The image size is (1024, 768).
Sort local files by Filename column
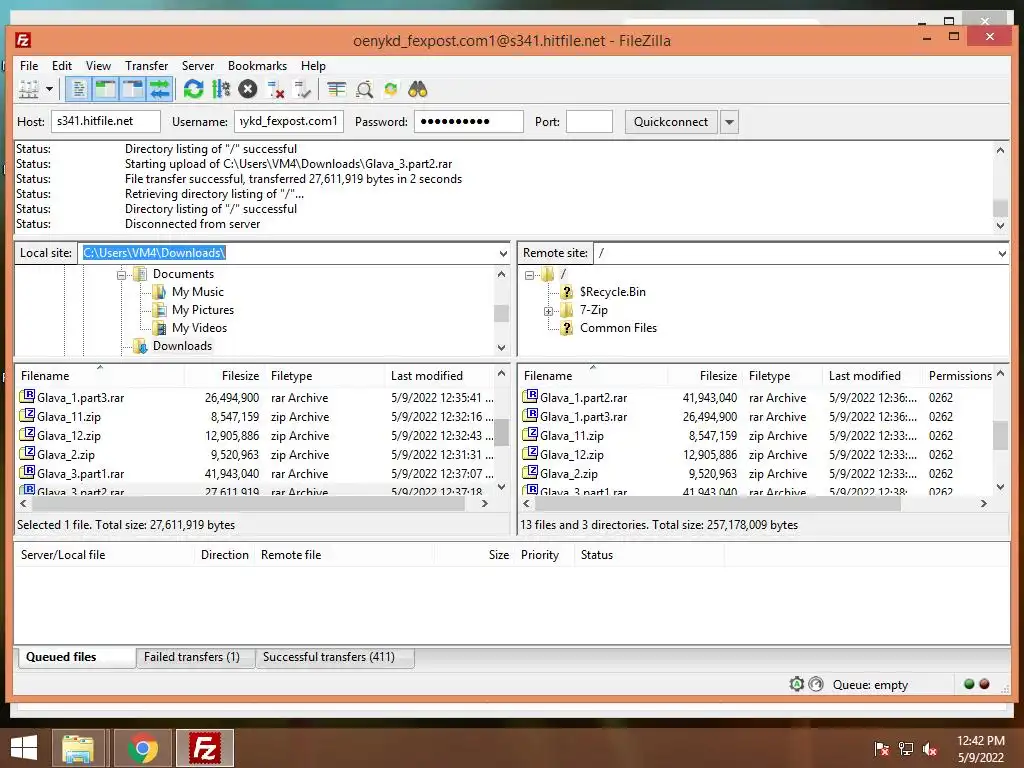click(x=99, y=376)
